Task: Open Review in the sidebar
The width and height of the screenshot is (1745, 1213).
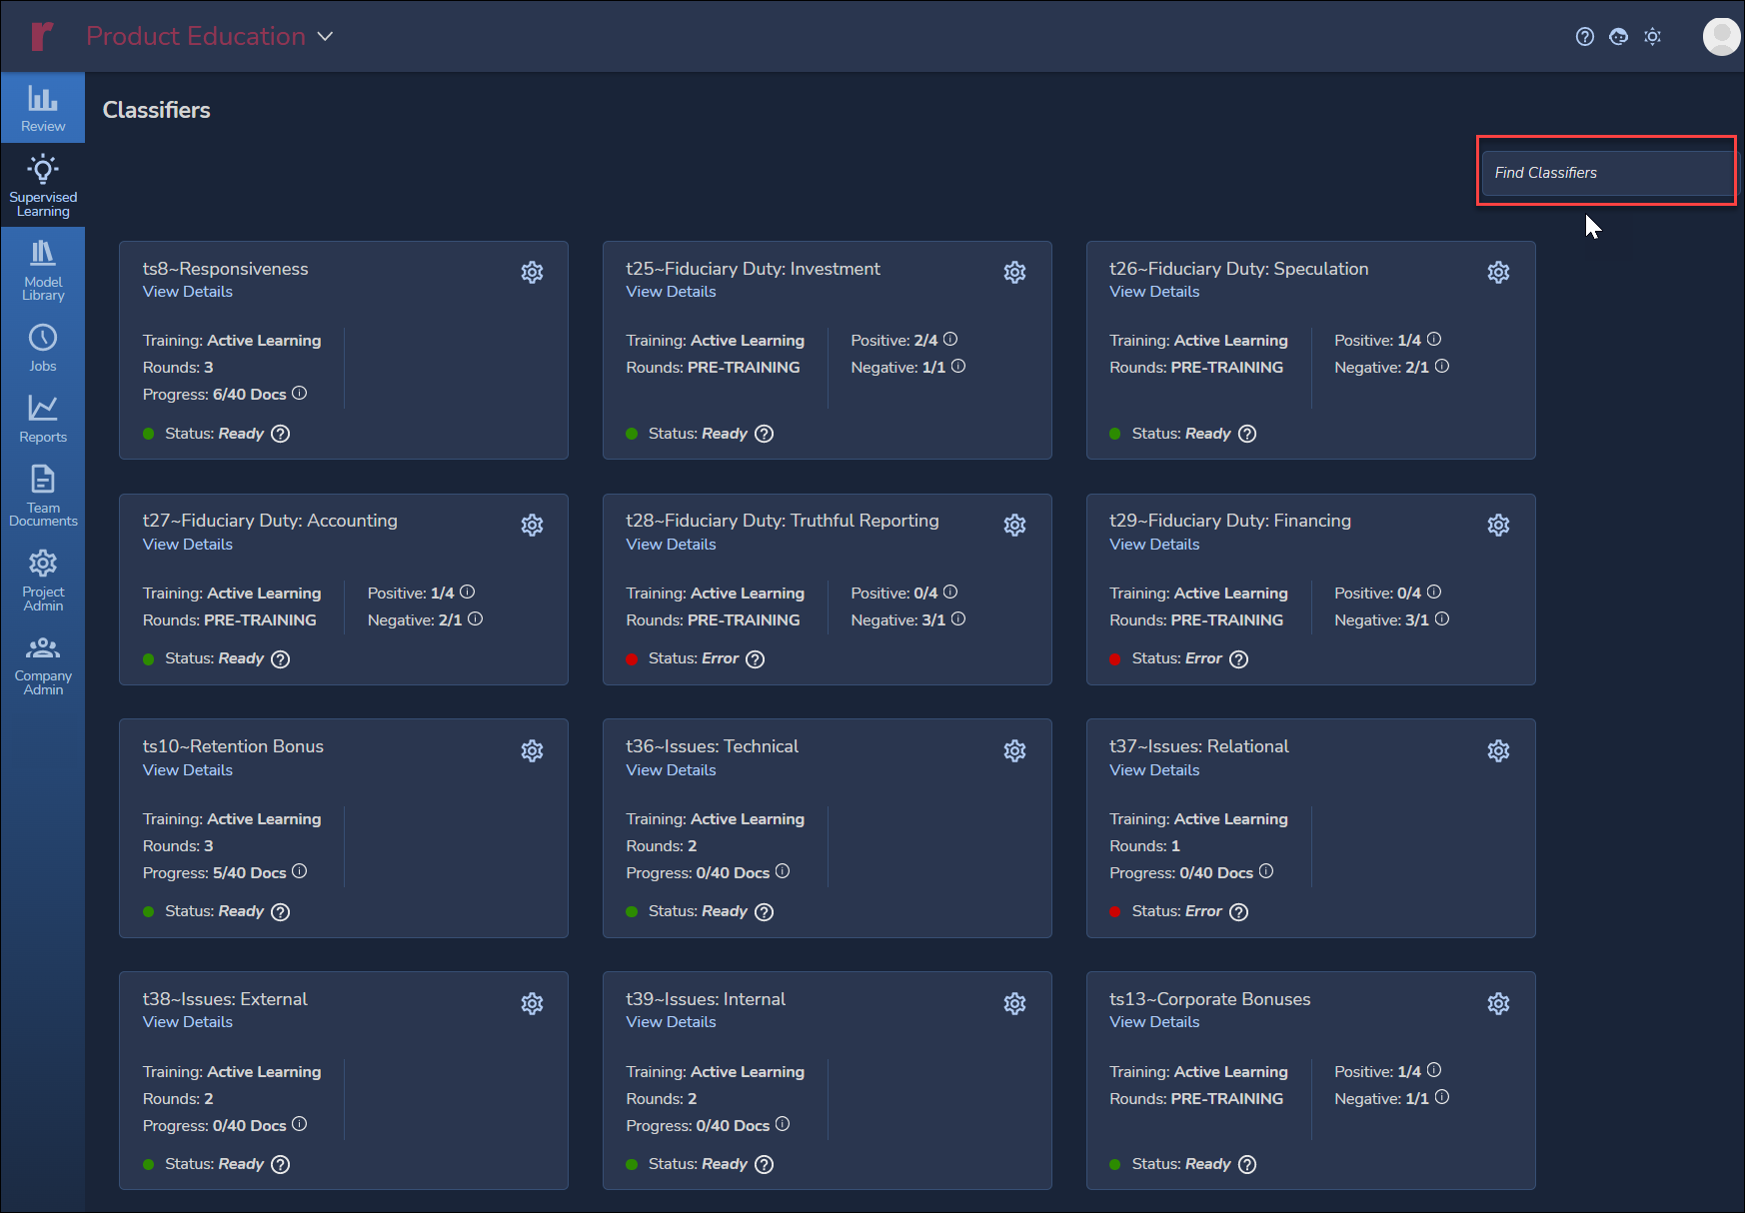Action: pos(43,108)
